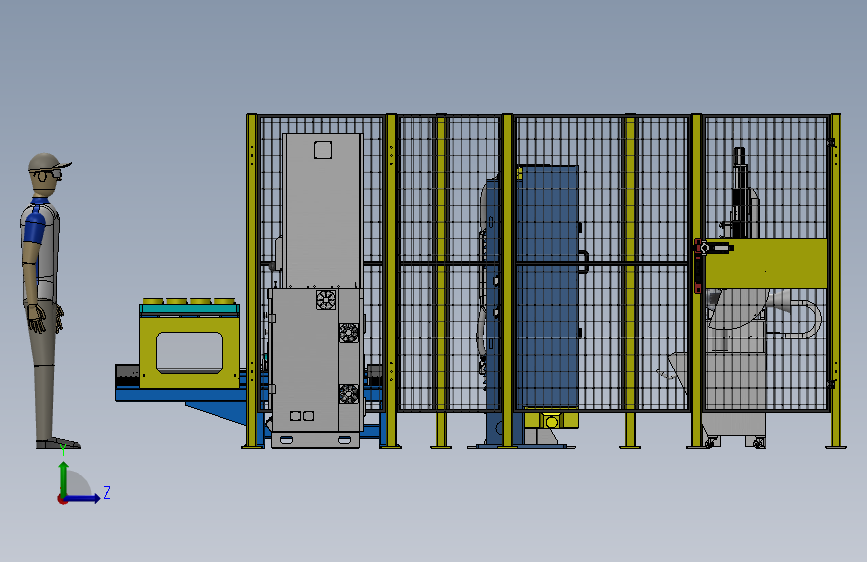Select the yellow box with rounded window
The image size is (867, 562).
tap(189, 351)
